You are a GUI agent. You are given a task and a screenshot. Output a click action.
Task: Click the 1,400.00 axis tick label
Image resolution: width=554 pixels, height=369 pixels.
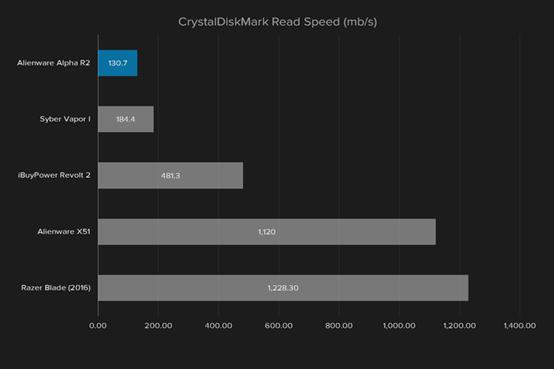[520, 326]
